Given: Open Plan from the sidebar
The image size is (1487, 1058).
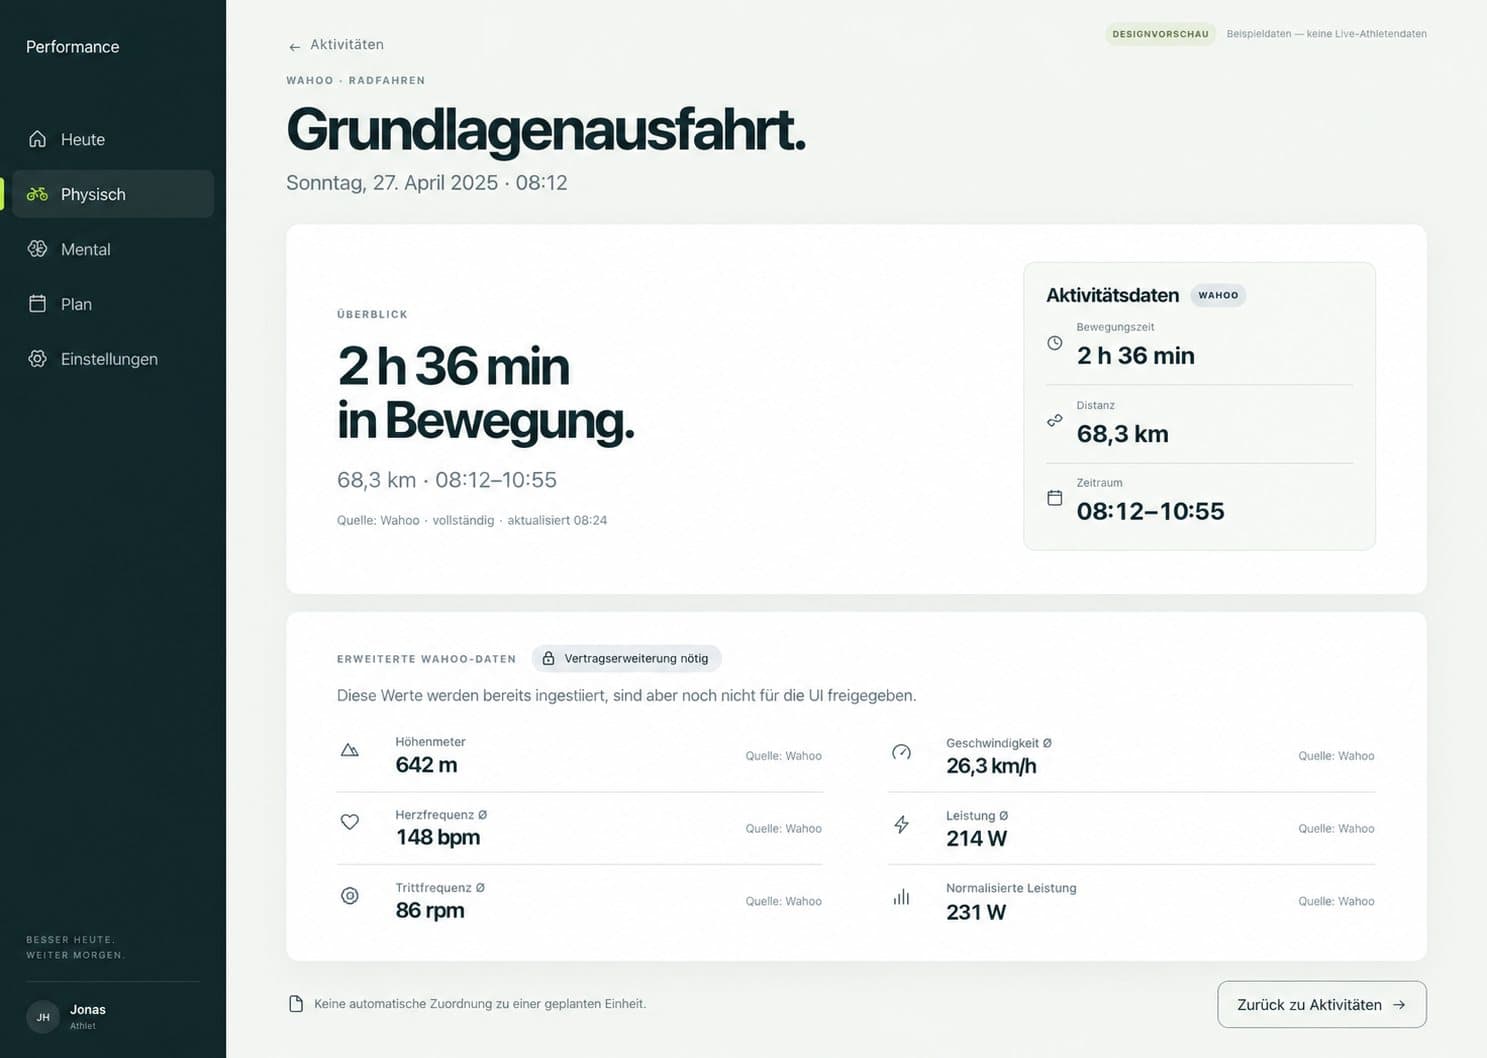Looking at the screenshot, I should 113,304.
